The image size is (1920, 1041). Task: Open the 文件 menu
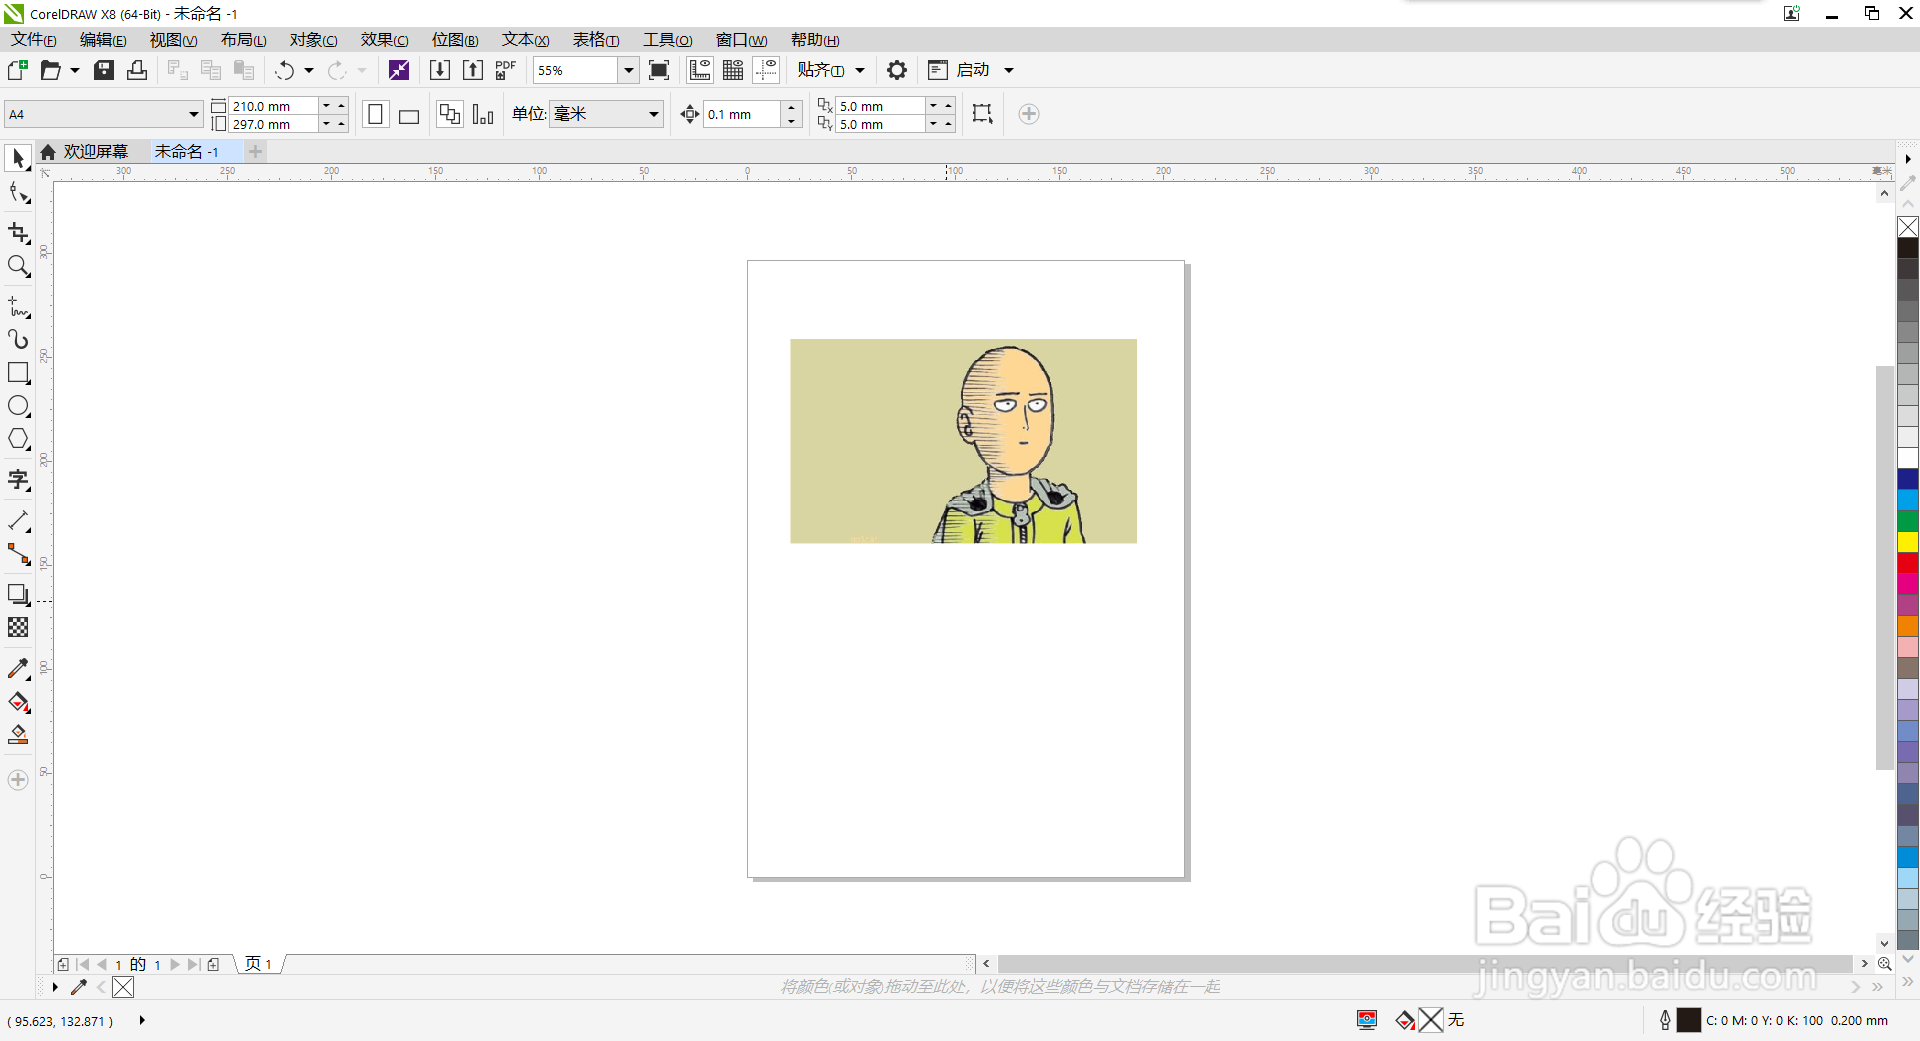click(x=33, y=40)
